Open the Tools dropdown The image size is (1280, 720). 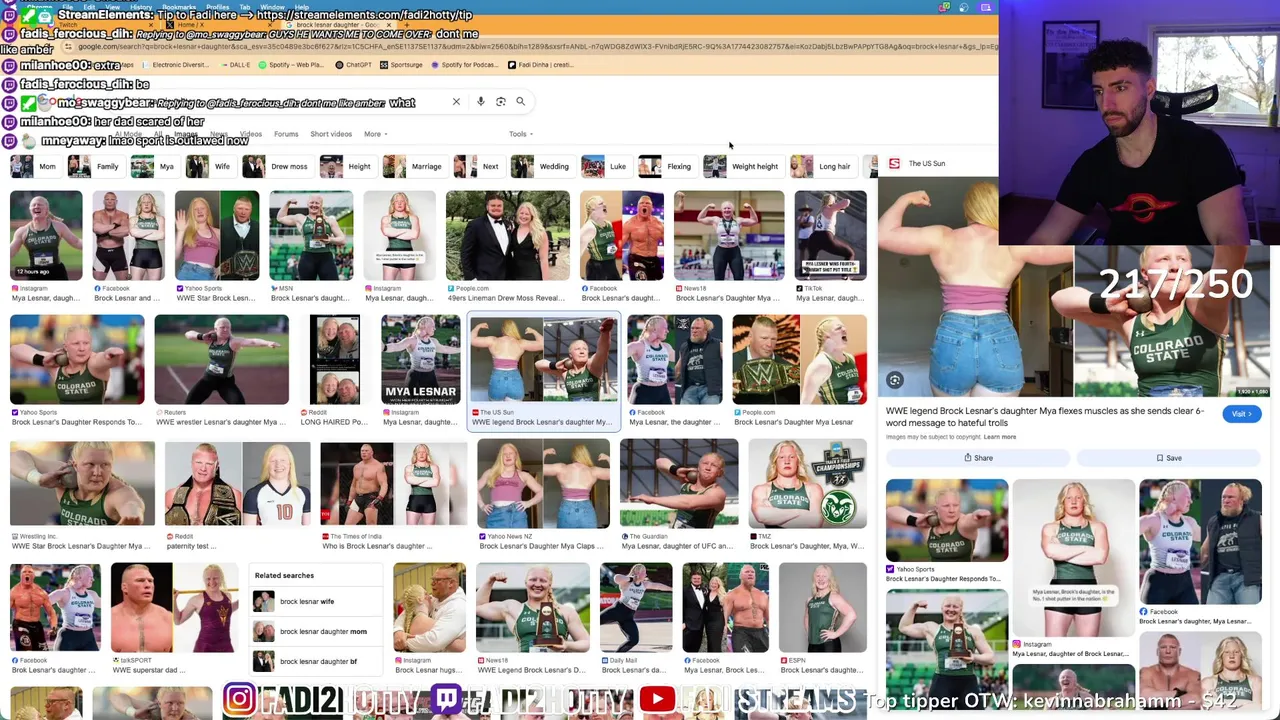[x=520, y=134]
